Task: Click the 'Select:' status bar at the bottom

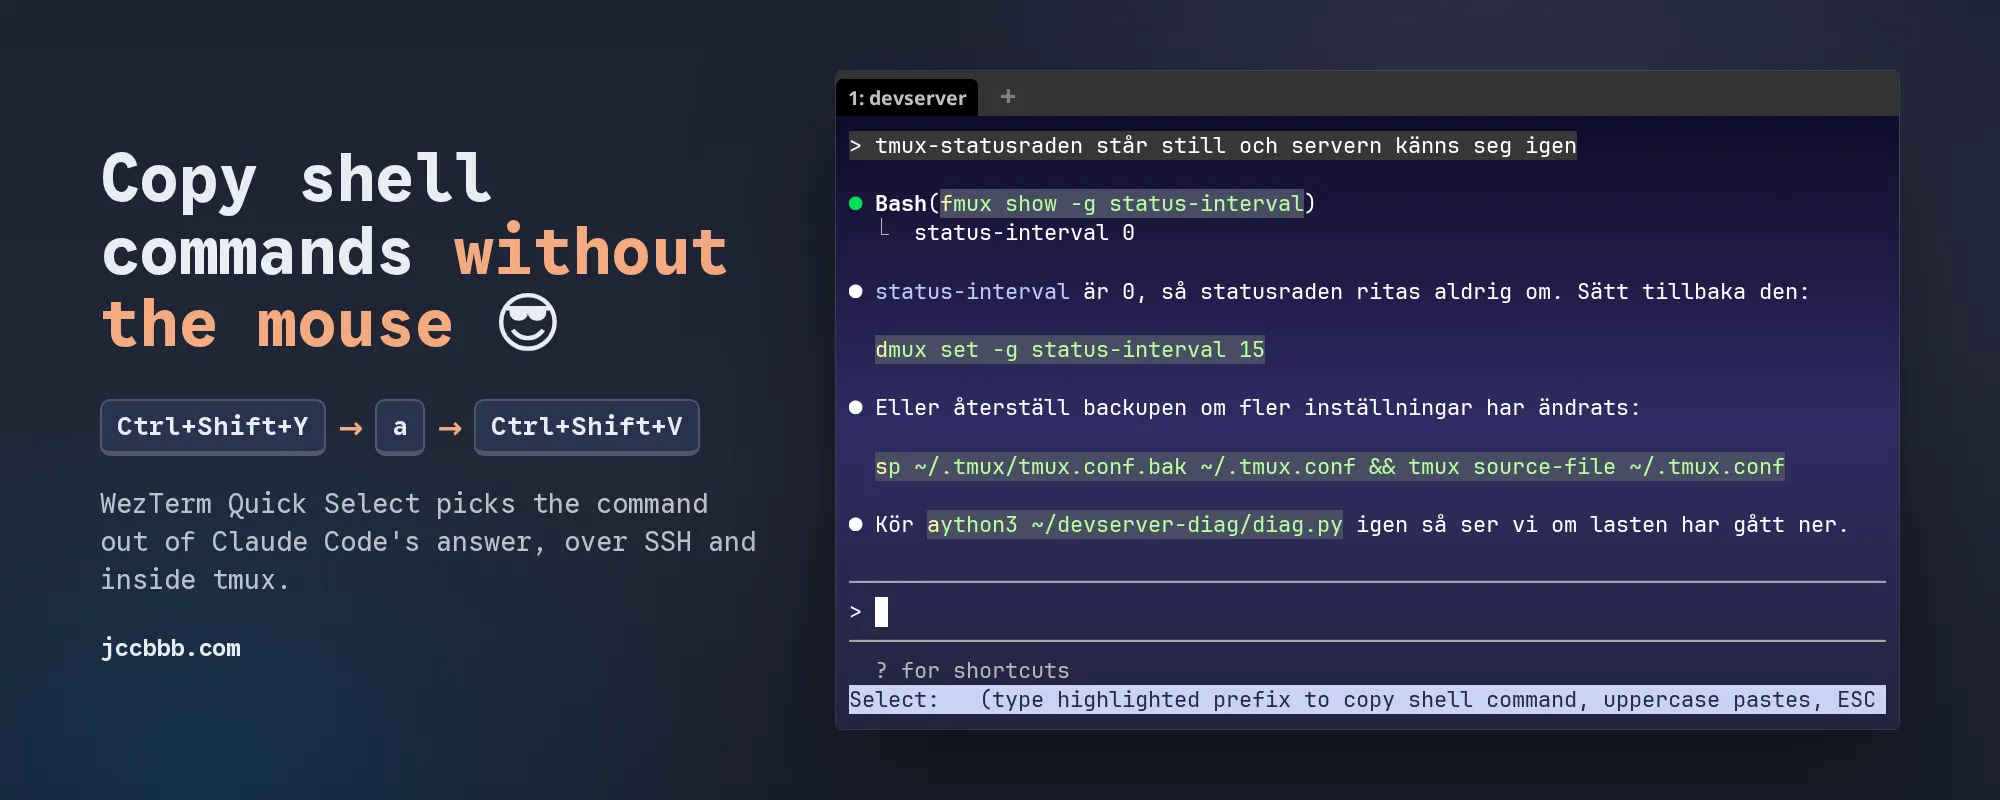Action: [x=1367, y=700]
